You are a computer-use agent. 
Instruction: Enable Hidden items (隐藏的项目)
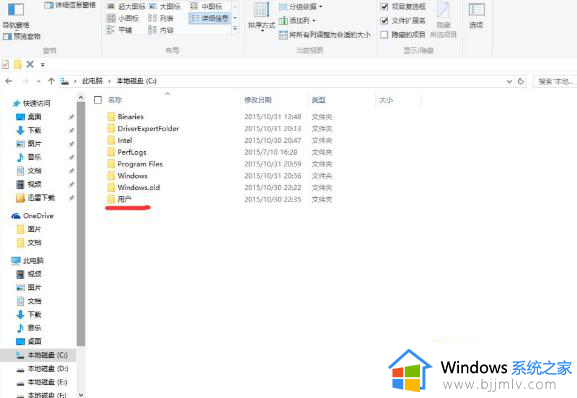[403, 35]
